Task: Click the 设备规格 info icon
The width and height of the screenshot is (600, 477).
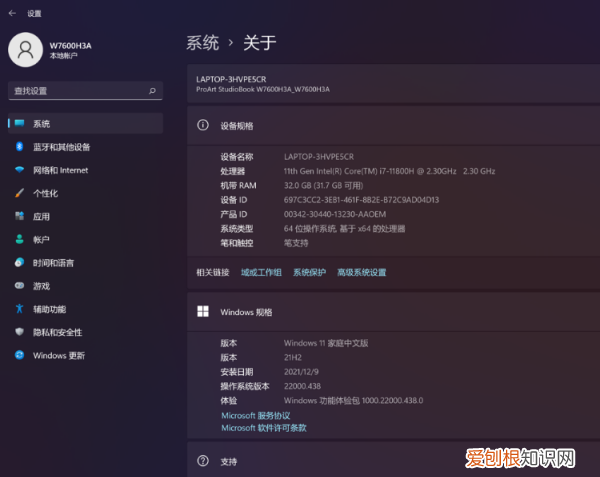Action: tap(203, 125)
